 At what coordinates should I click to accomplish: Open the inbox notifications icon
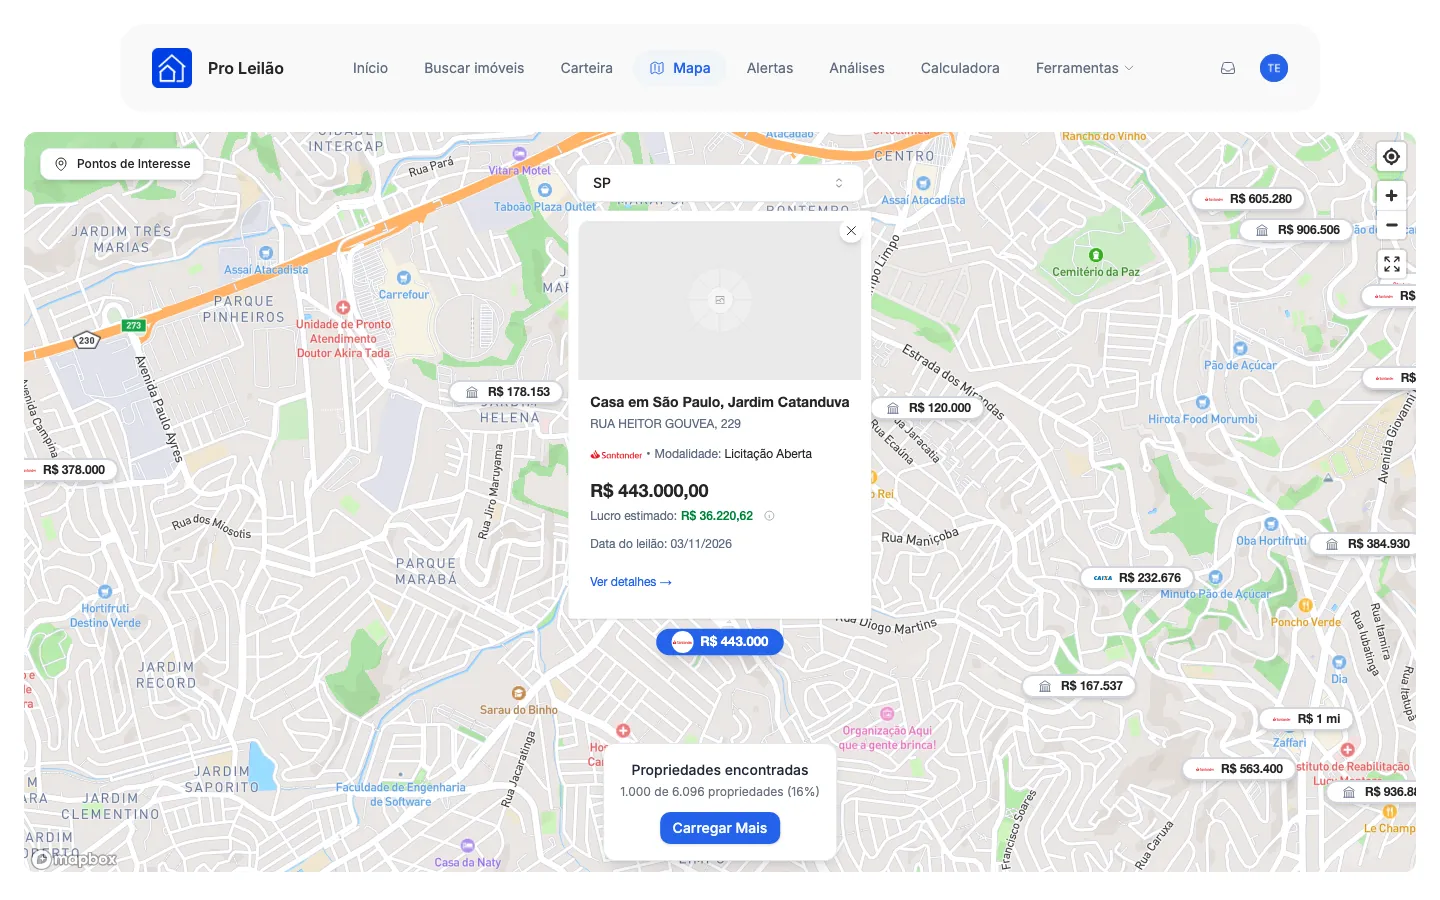point(1228,68)
